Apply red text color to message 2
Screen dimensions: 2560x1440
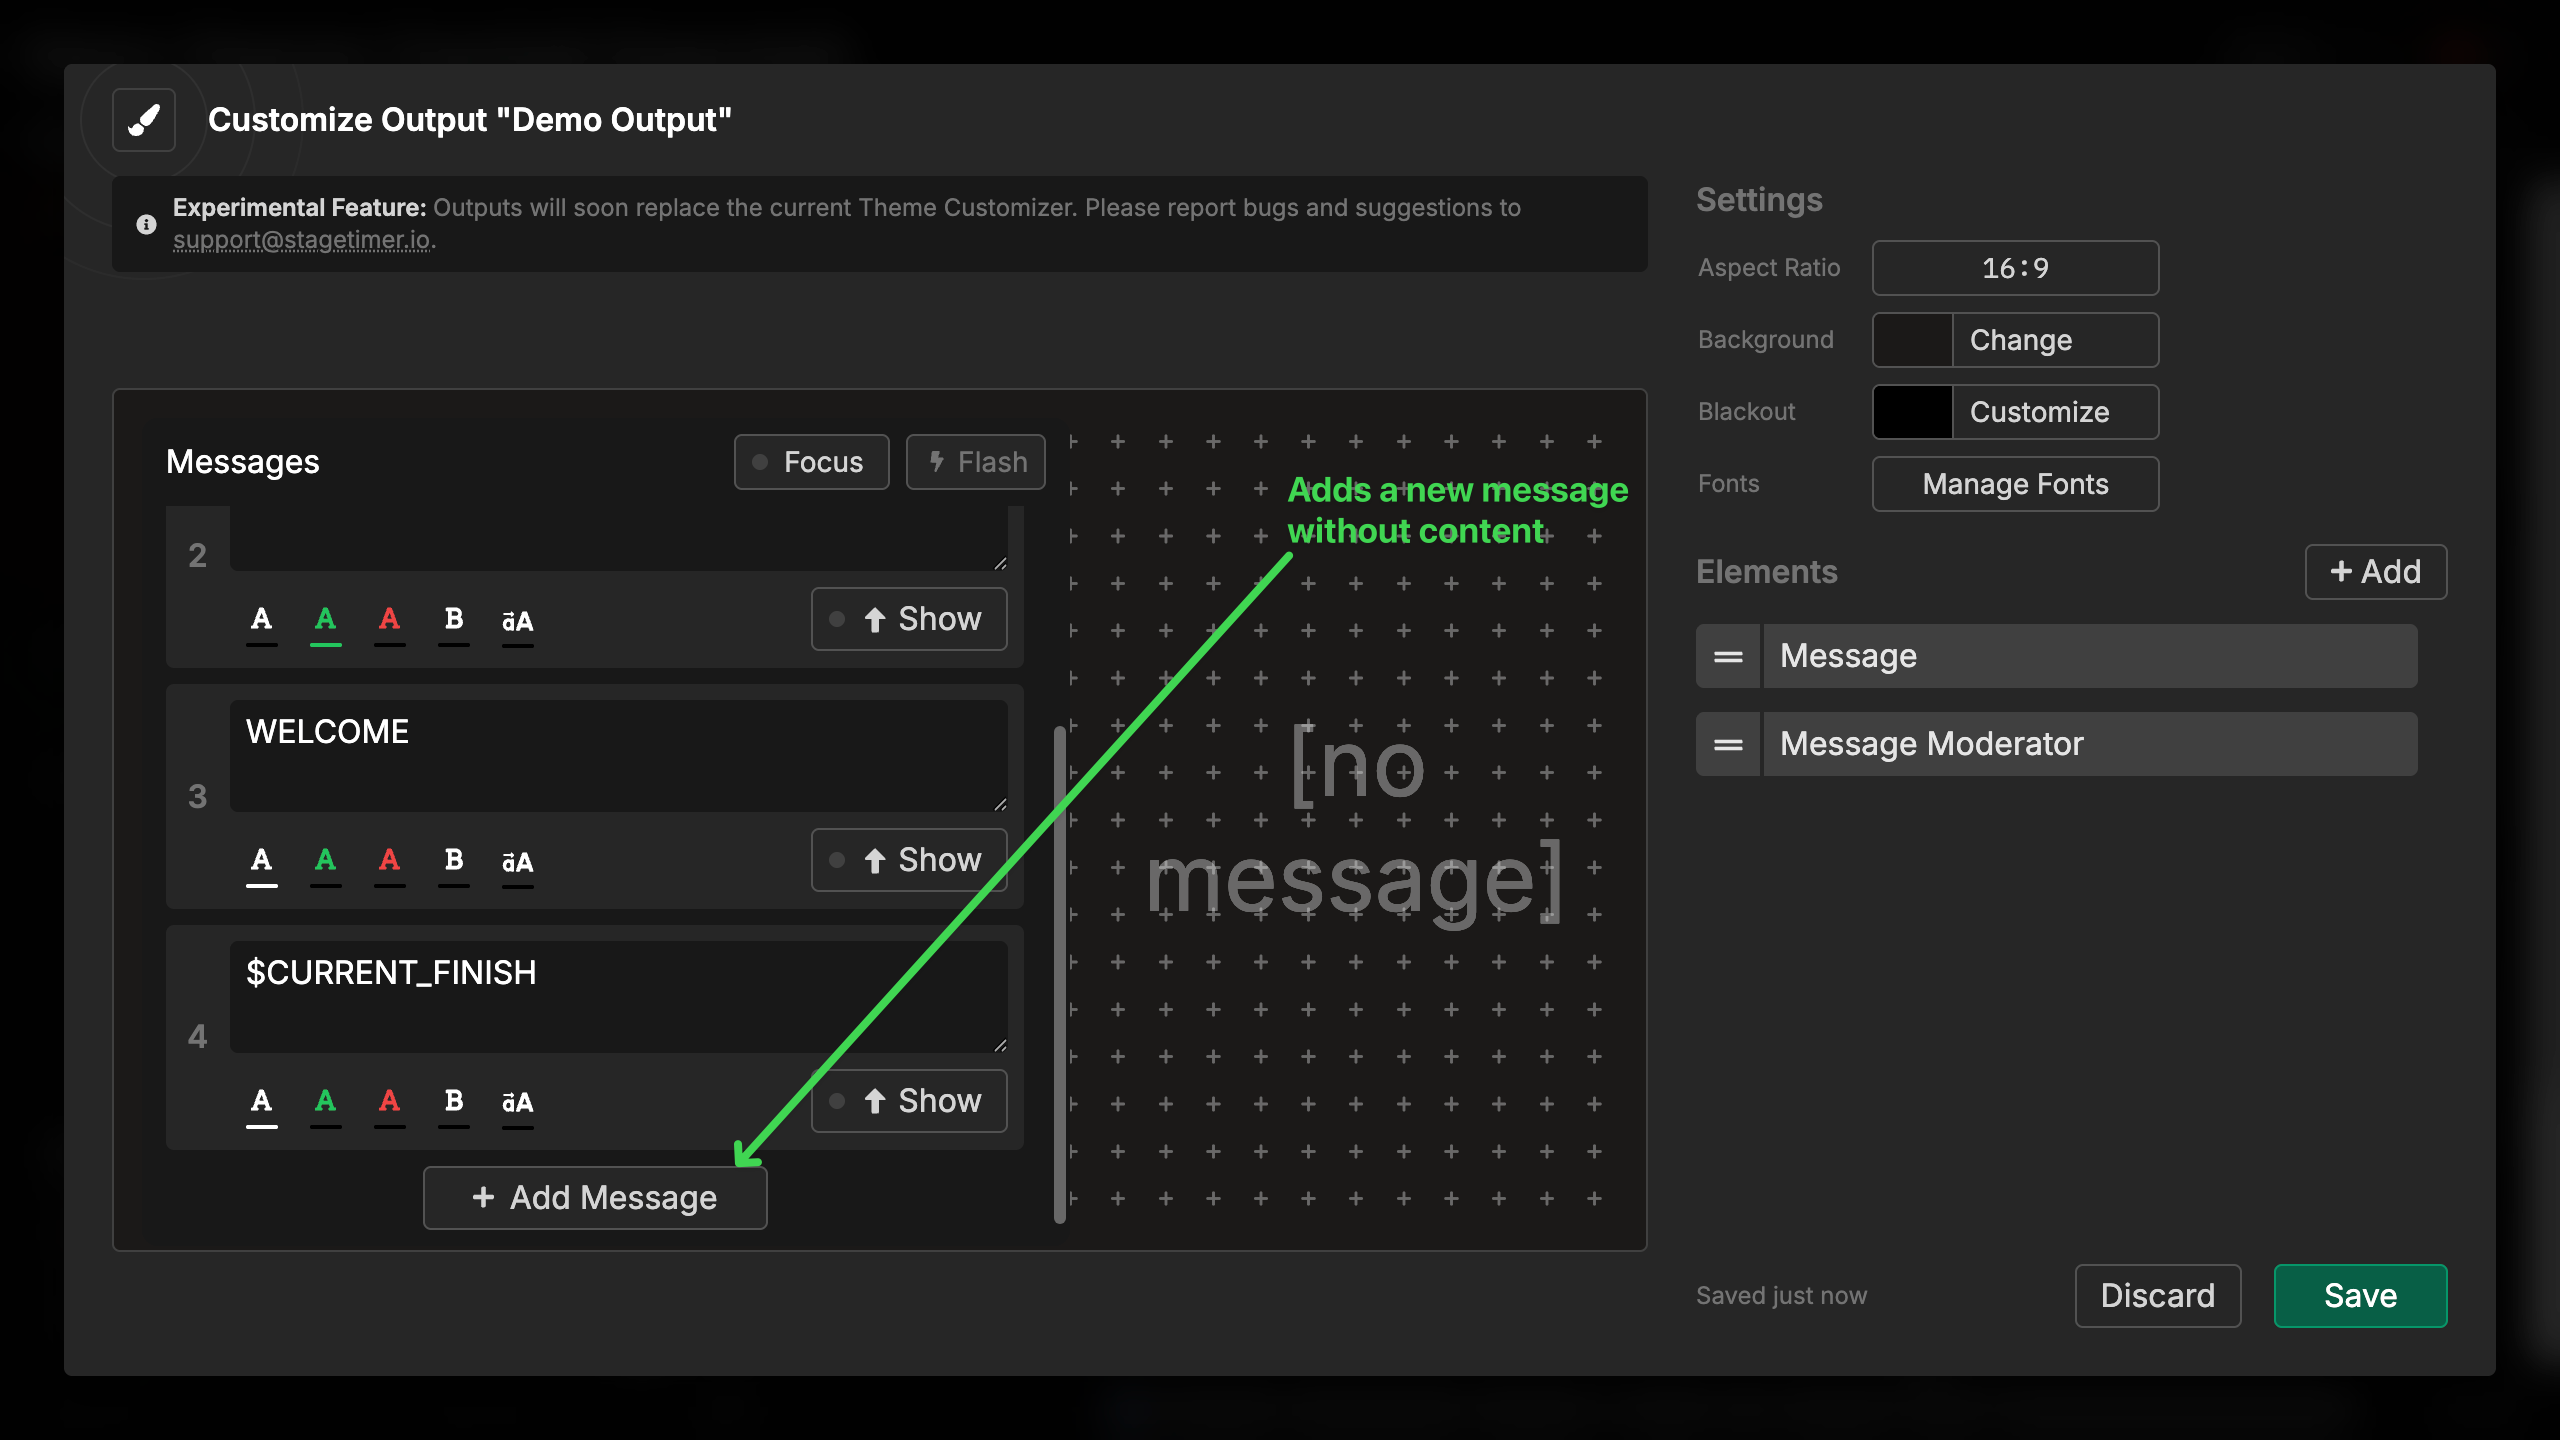click(x=389, y=620)
